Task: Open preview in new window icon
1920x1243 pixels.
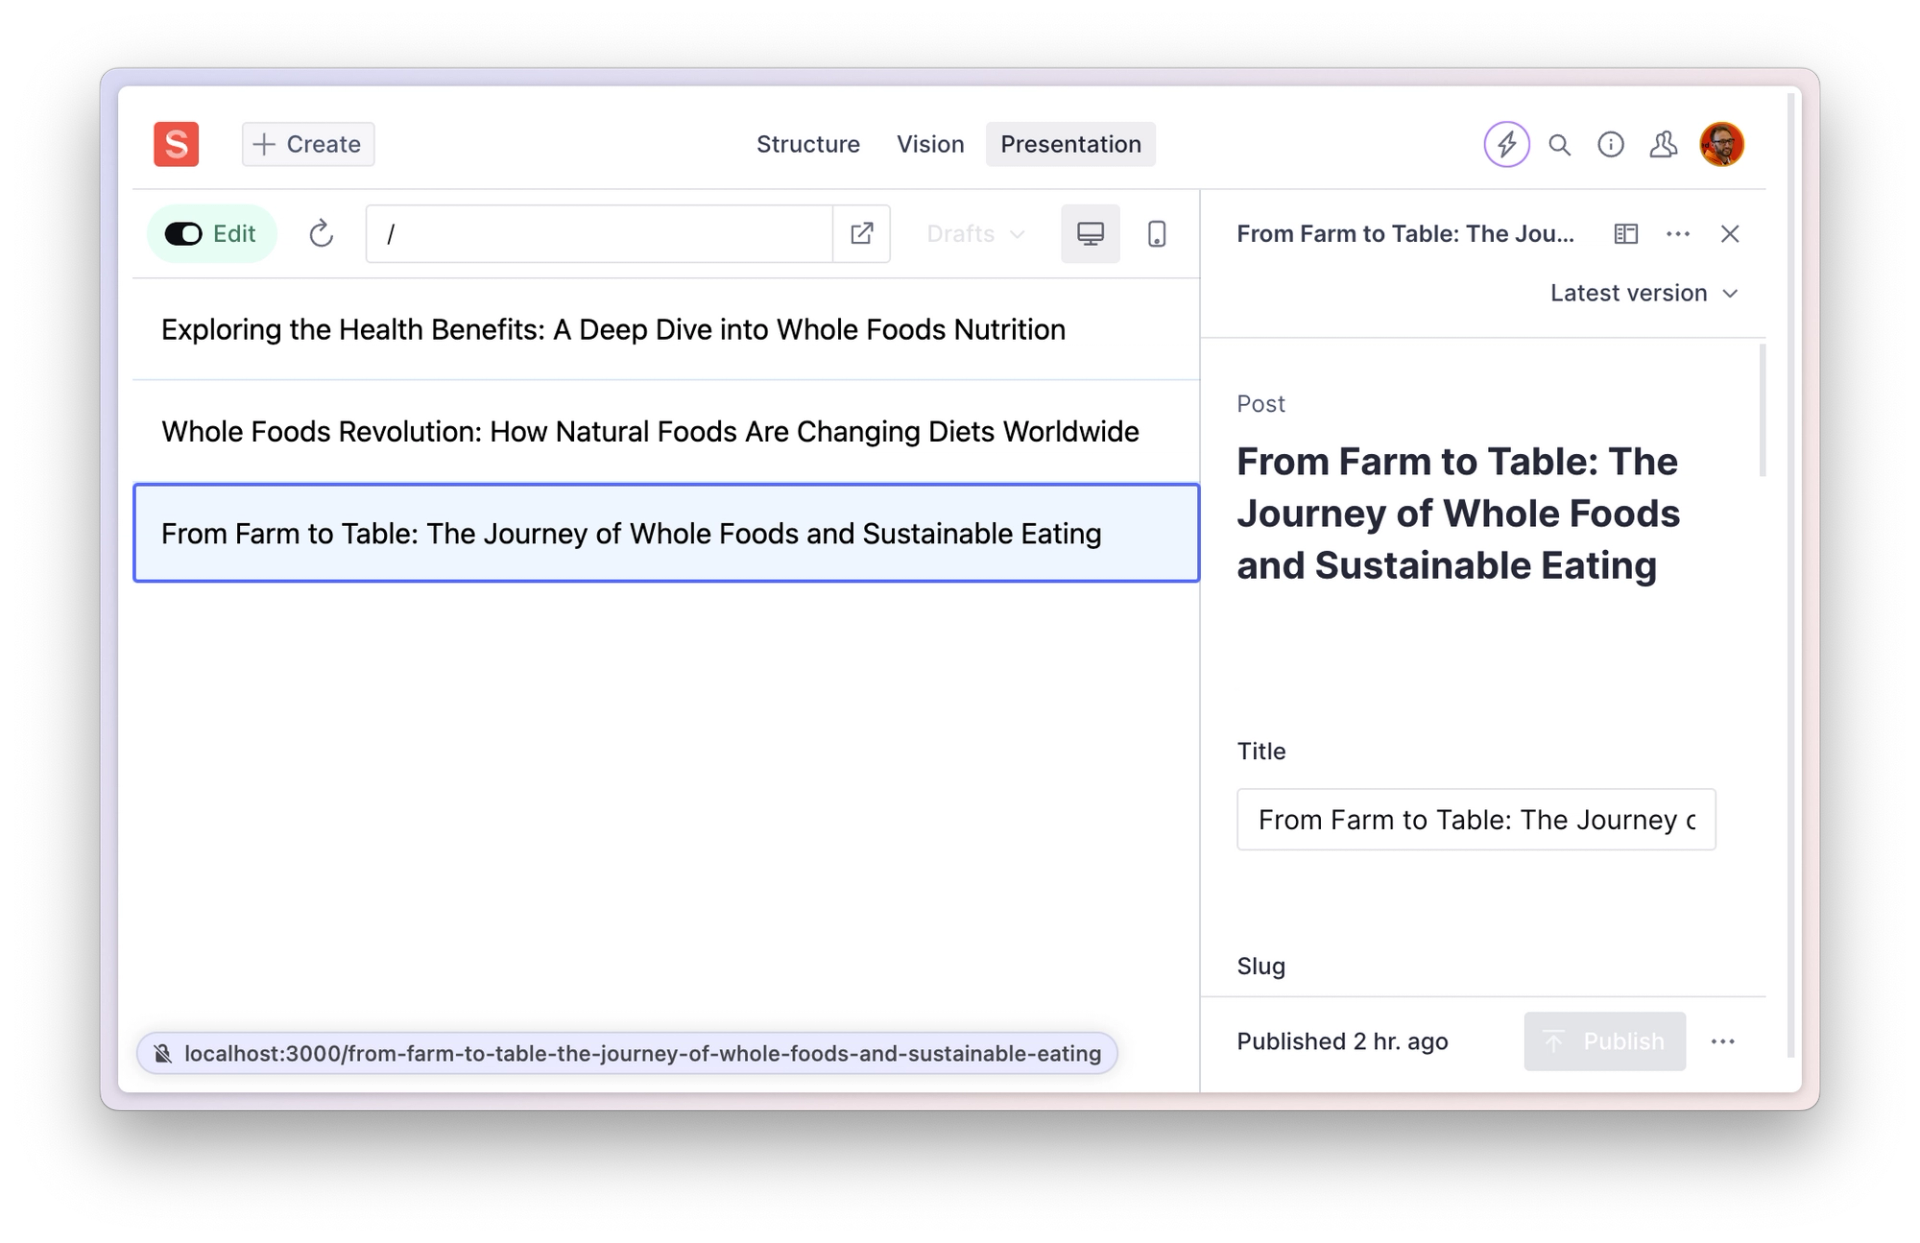Action: coord(861,234)
